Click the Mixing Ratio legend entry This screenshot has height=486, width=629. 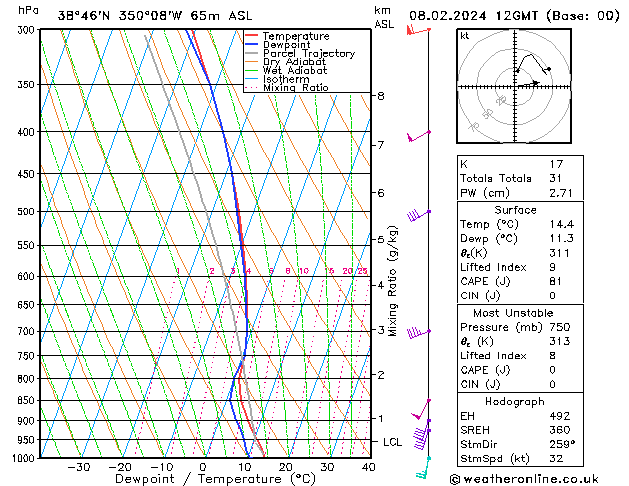[296, 88]
